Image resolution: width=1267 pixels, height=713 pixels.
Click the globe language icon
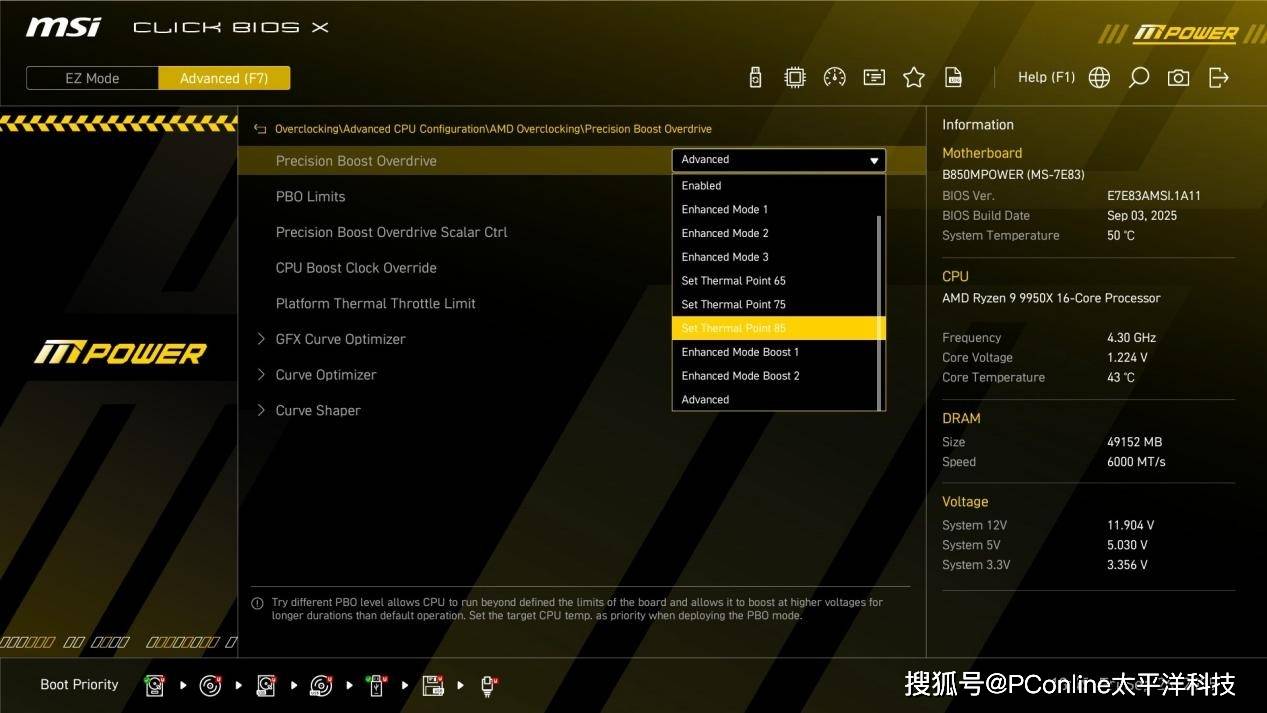pos(1099,78)
